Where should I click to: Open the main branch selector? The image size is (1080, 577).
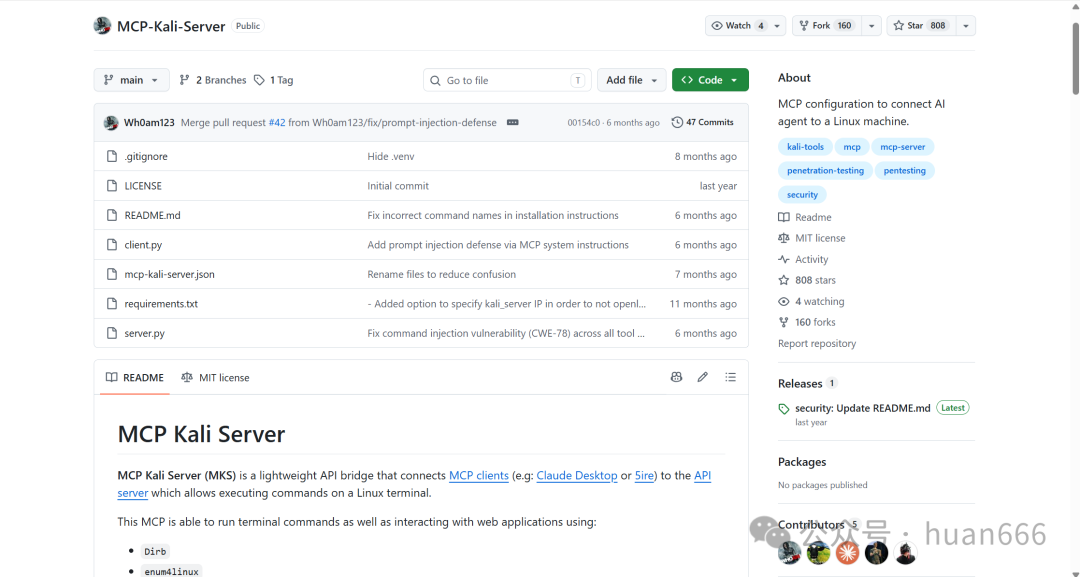click(131, 80)
